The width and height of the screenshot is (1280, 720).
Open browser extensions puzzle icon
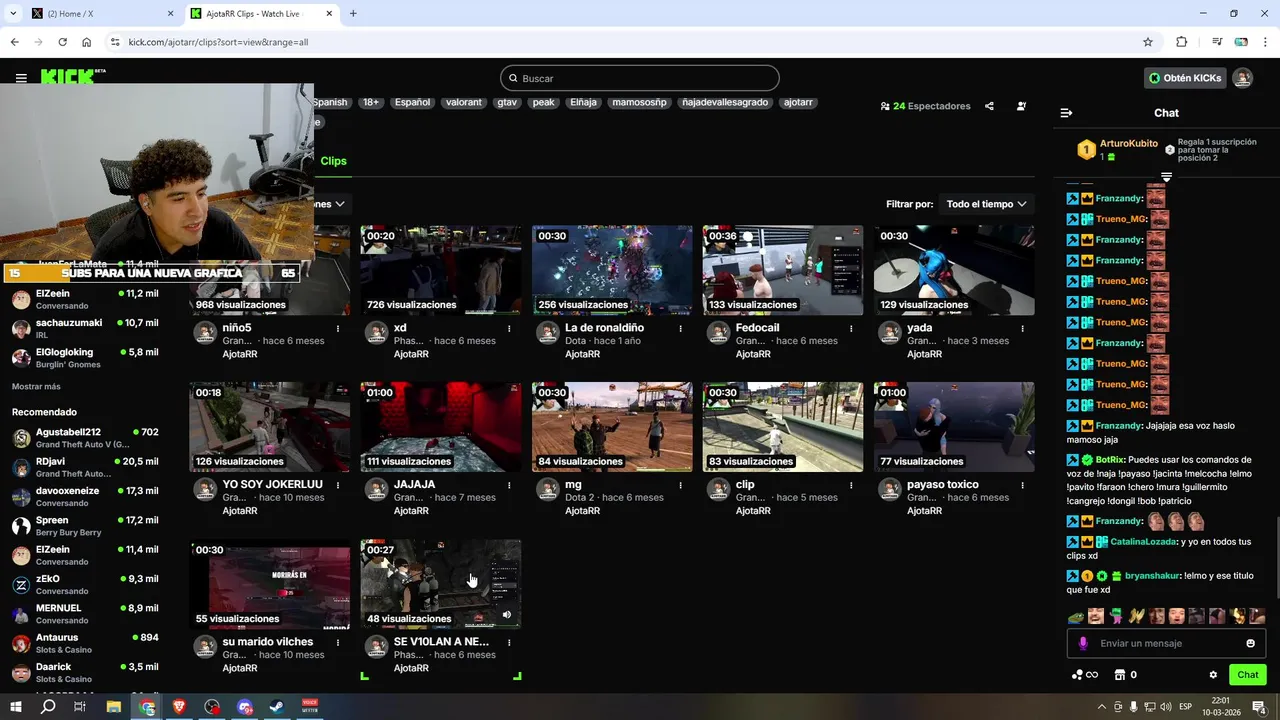1182,42
